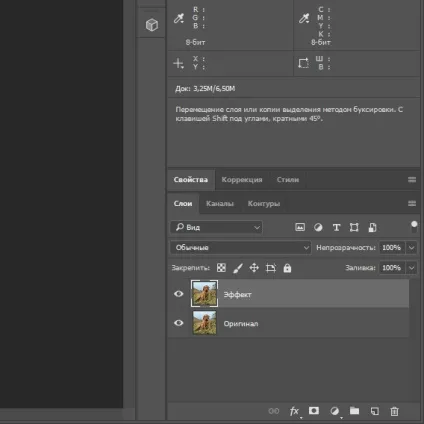
Task: Create a new layer with bottom icon
Action: click(375, 411)
